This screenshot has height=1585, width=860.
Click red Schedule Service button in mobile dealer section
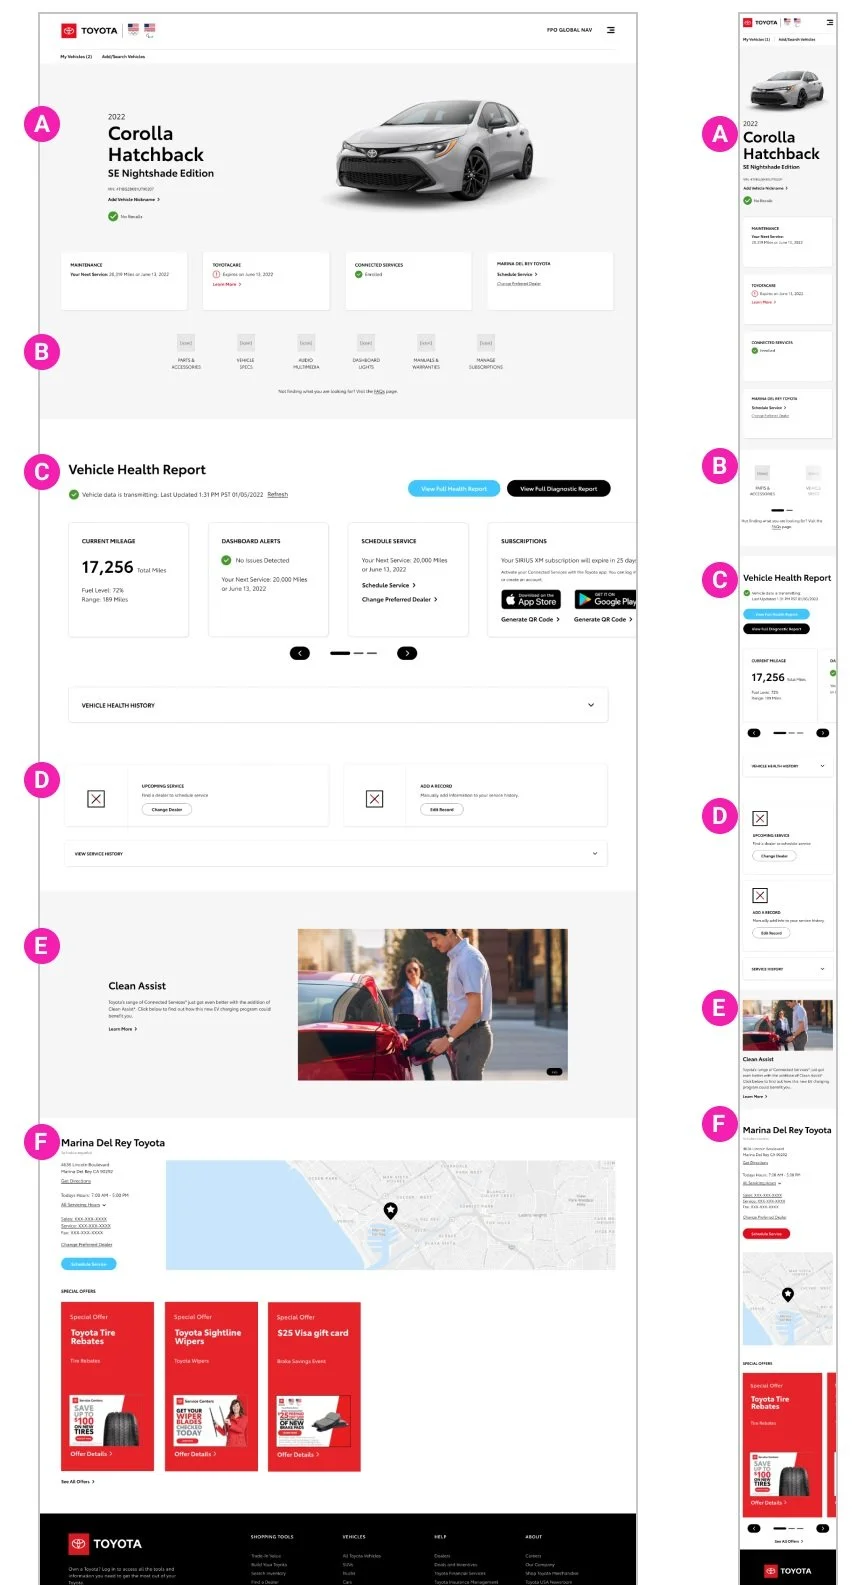(766, 1233)
